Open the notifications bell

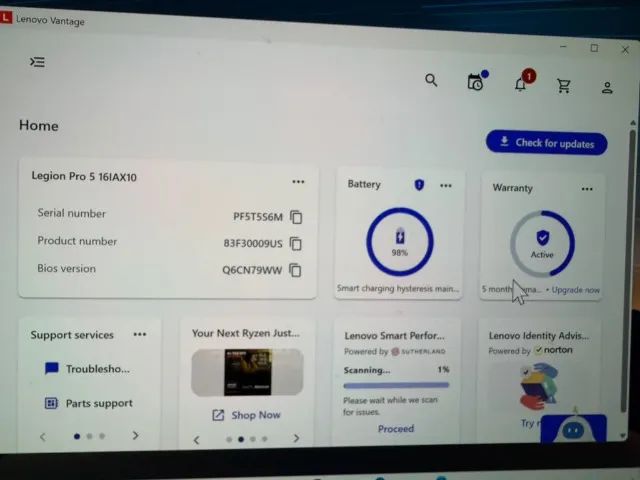(x=520, y=84)
